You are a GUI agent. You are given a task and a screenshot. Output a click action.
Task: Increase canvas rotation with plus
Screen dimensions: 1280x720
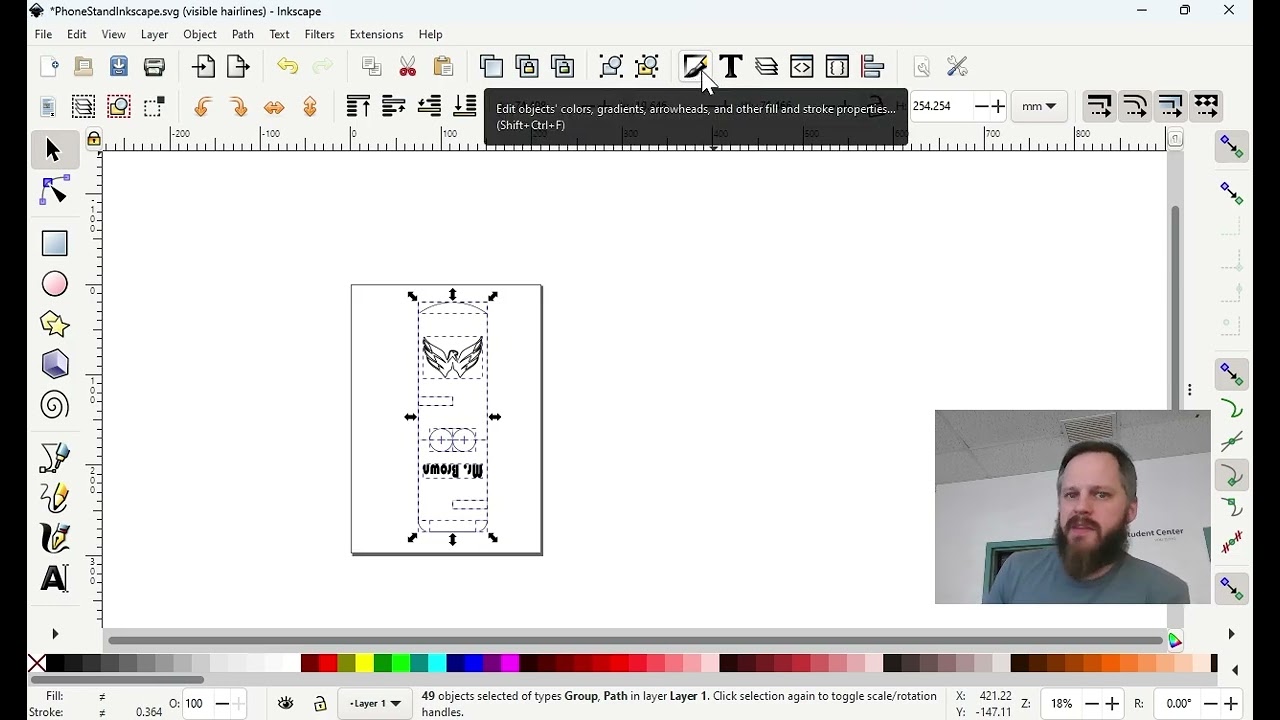[1231, 704]
